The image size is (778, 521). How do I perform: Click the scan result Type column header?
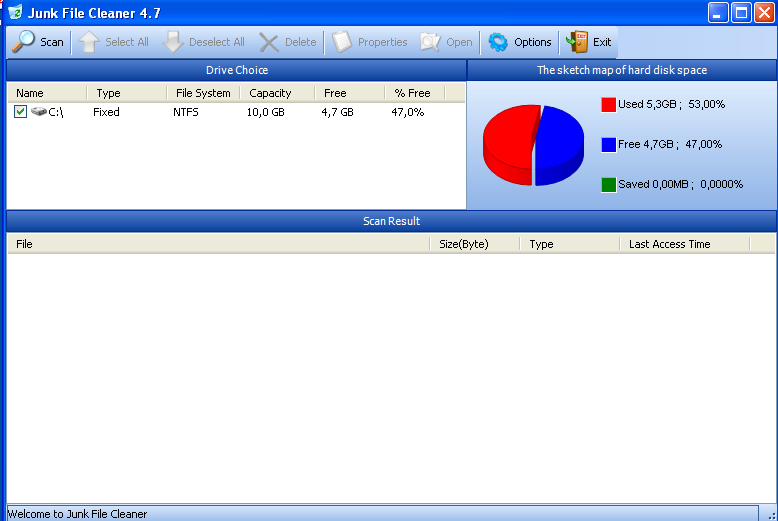click(x=570, y=244)
